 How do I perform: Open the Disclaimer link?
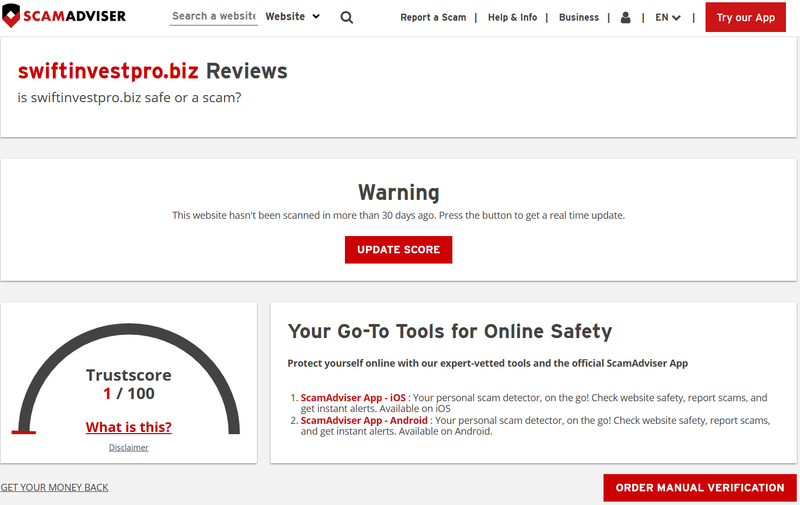tap(129, 447)
